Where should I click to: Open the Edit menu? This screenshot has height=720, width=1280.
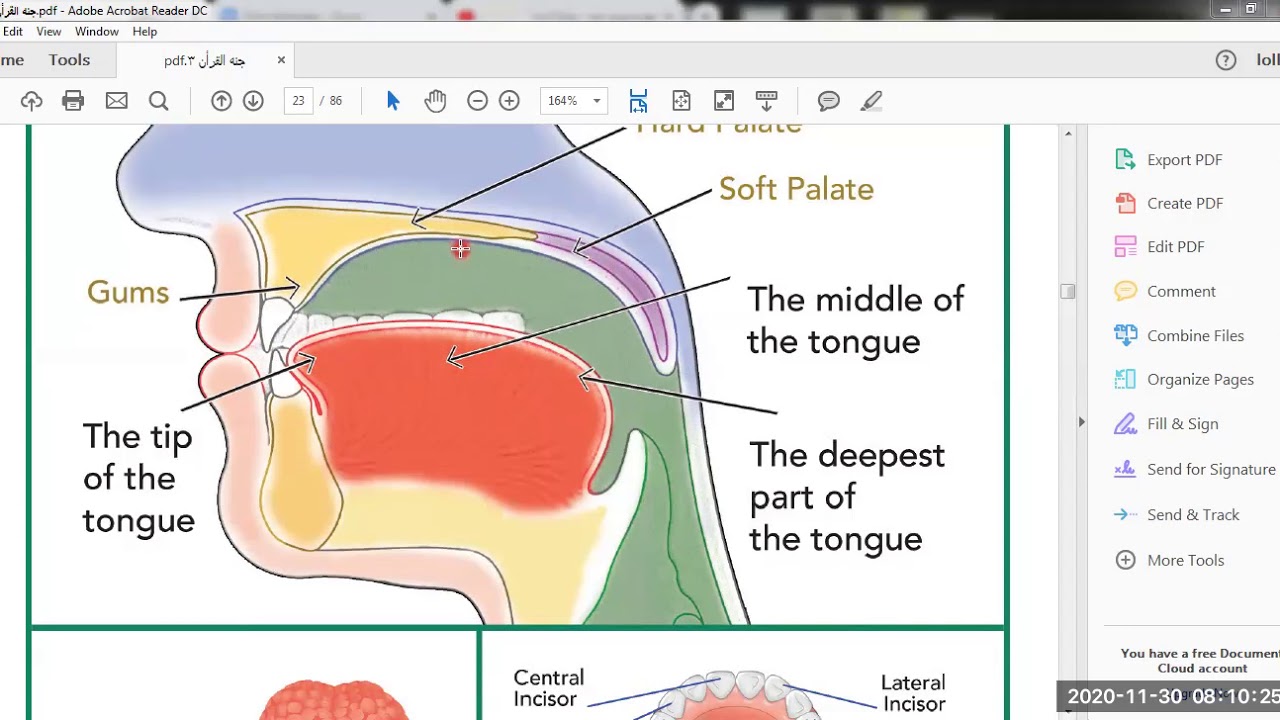(12, 32)
